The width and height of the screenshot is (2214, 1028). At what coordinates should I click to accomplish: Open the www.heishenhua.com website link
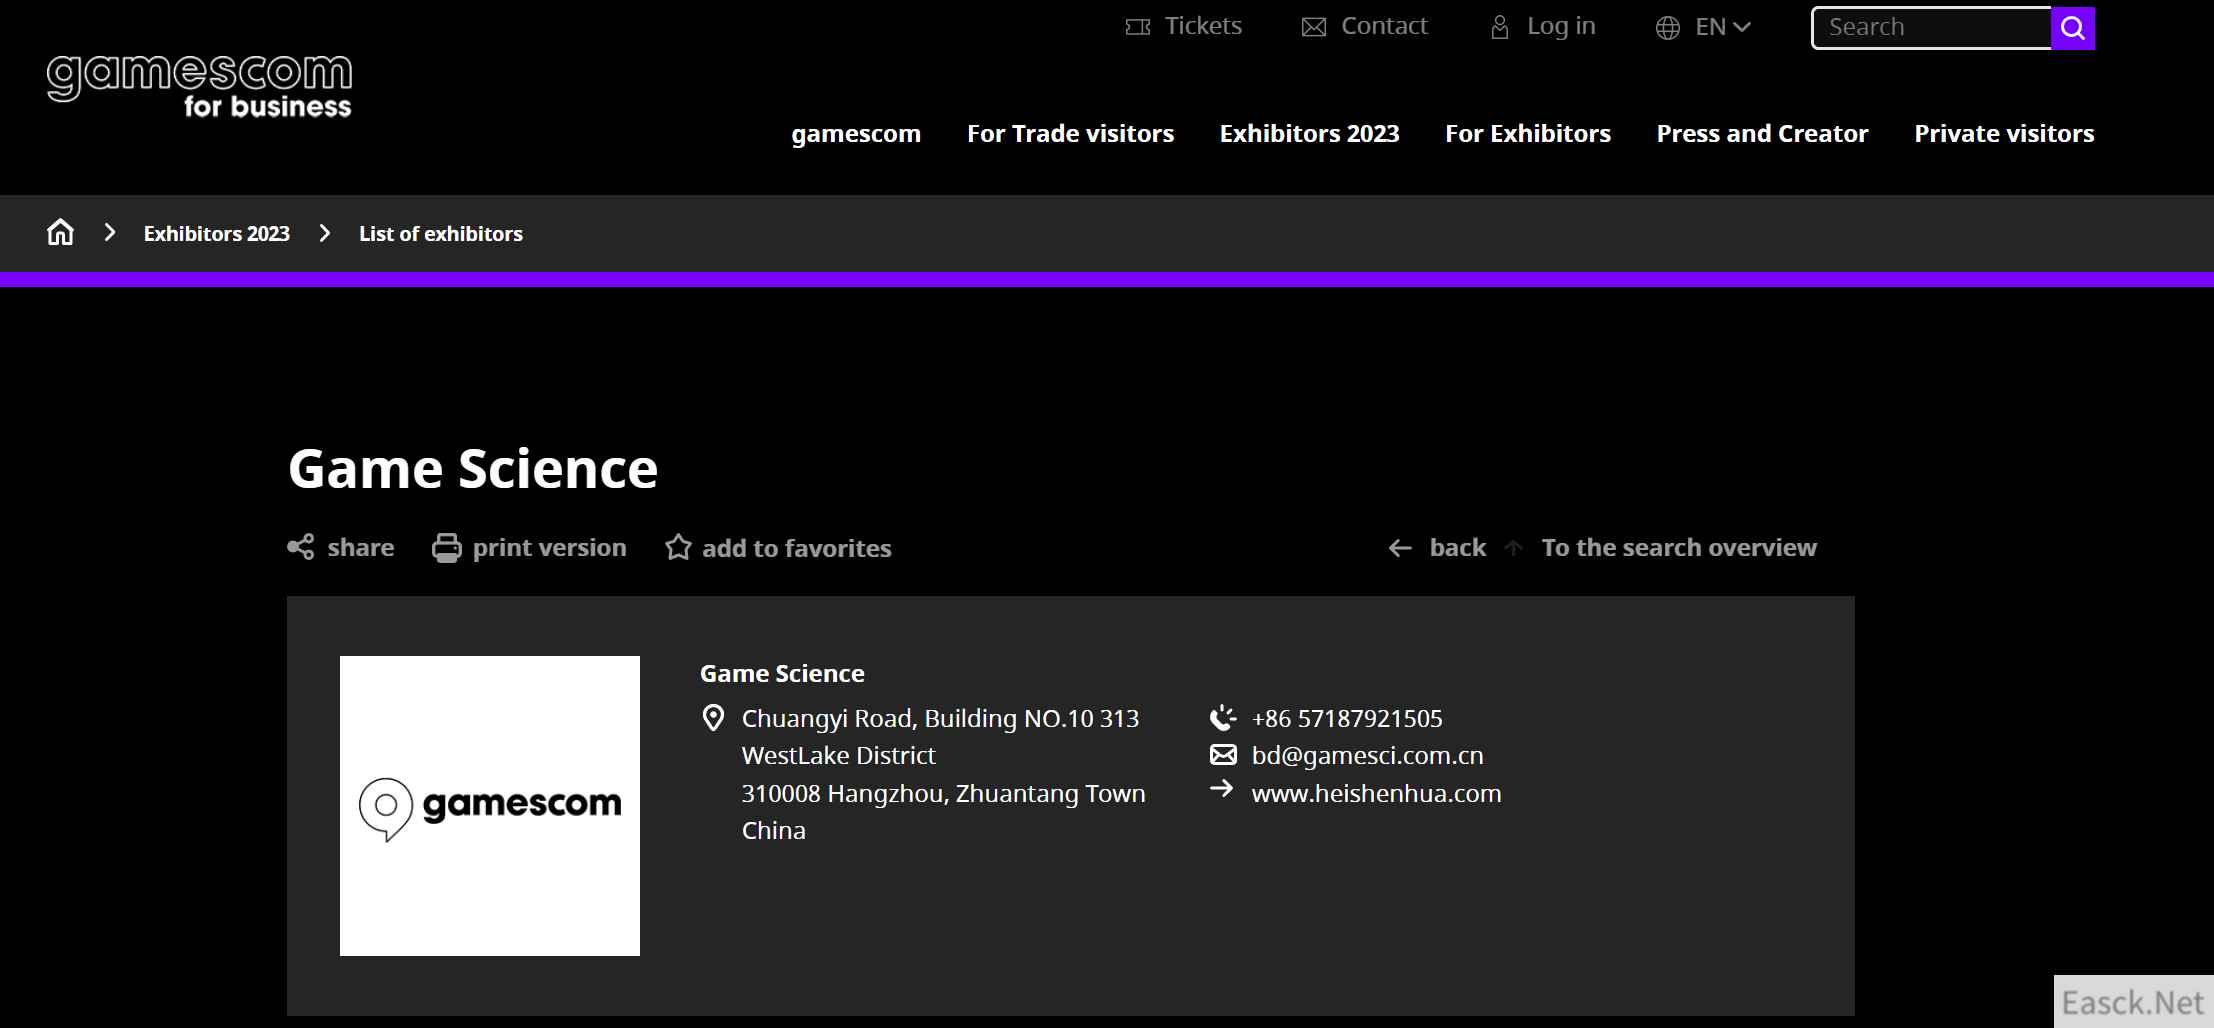(1376, 793)
